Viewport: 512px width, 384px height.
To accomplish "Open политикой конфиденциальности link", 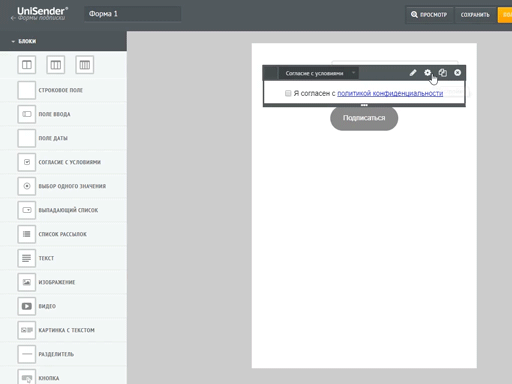I will click(390, 93).
